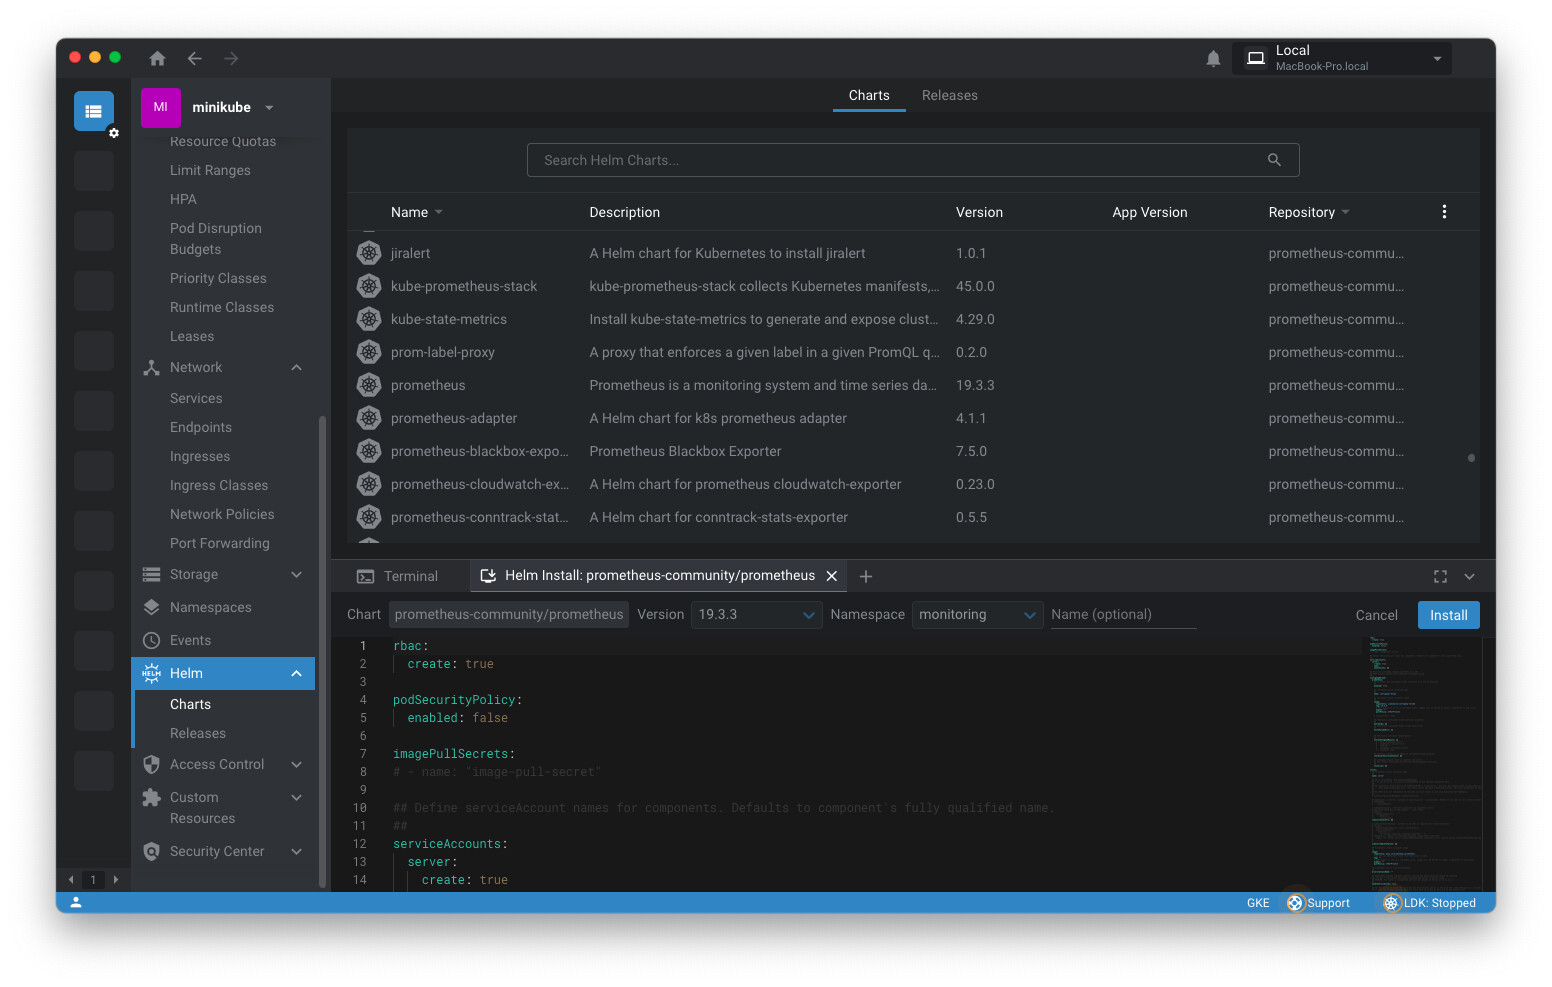Viewport: 1552px width, 987px height.
Task: Add a new dock tab with plus icon
Action: [866, 576]
